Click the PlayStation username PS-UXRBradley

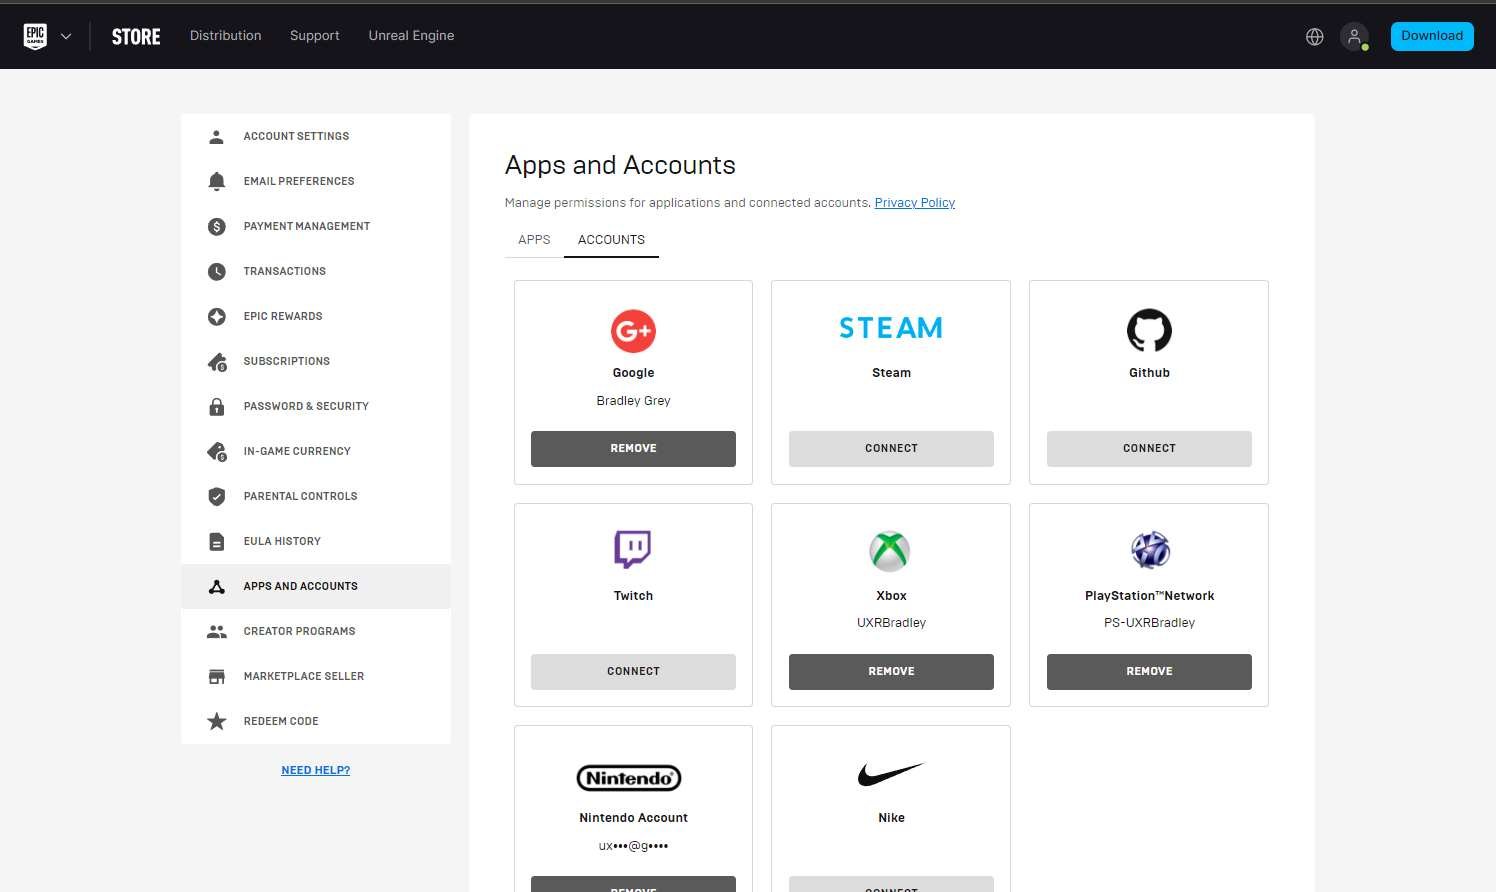point(1149,623)
